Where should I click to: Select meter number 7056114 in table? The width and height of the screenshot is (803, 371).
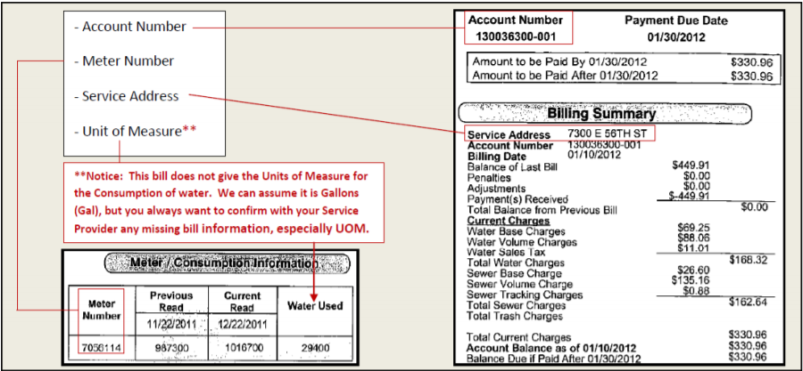coord(101,348)
